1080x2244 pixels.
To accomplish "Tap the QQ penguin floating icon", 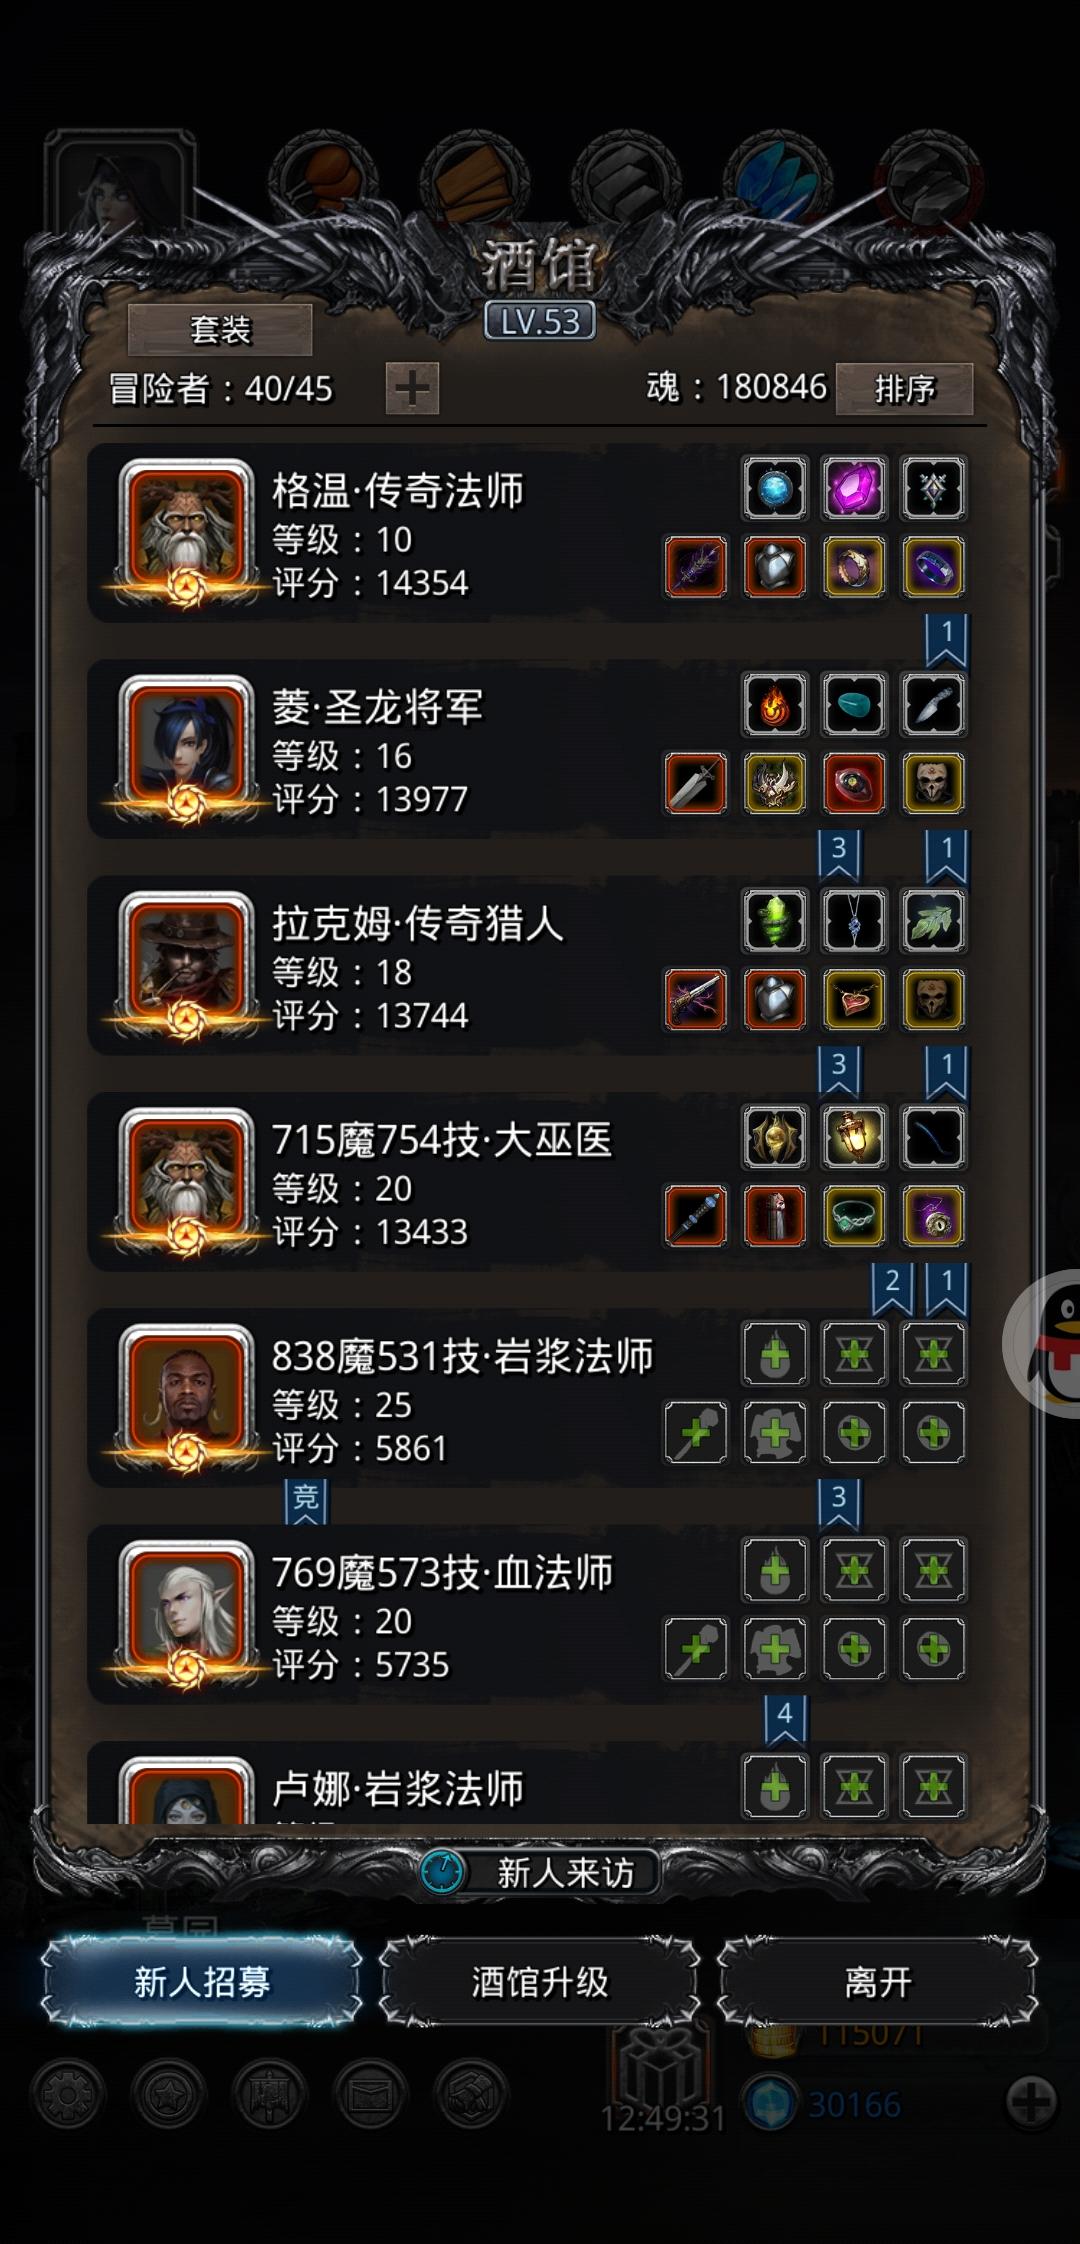I will 1046,1343.
